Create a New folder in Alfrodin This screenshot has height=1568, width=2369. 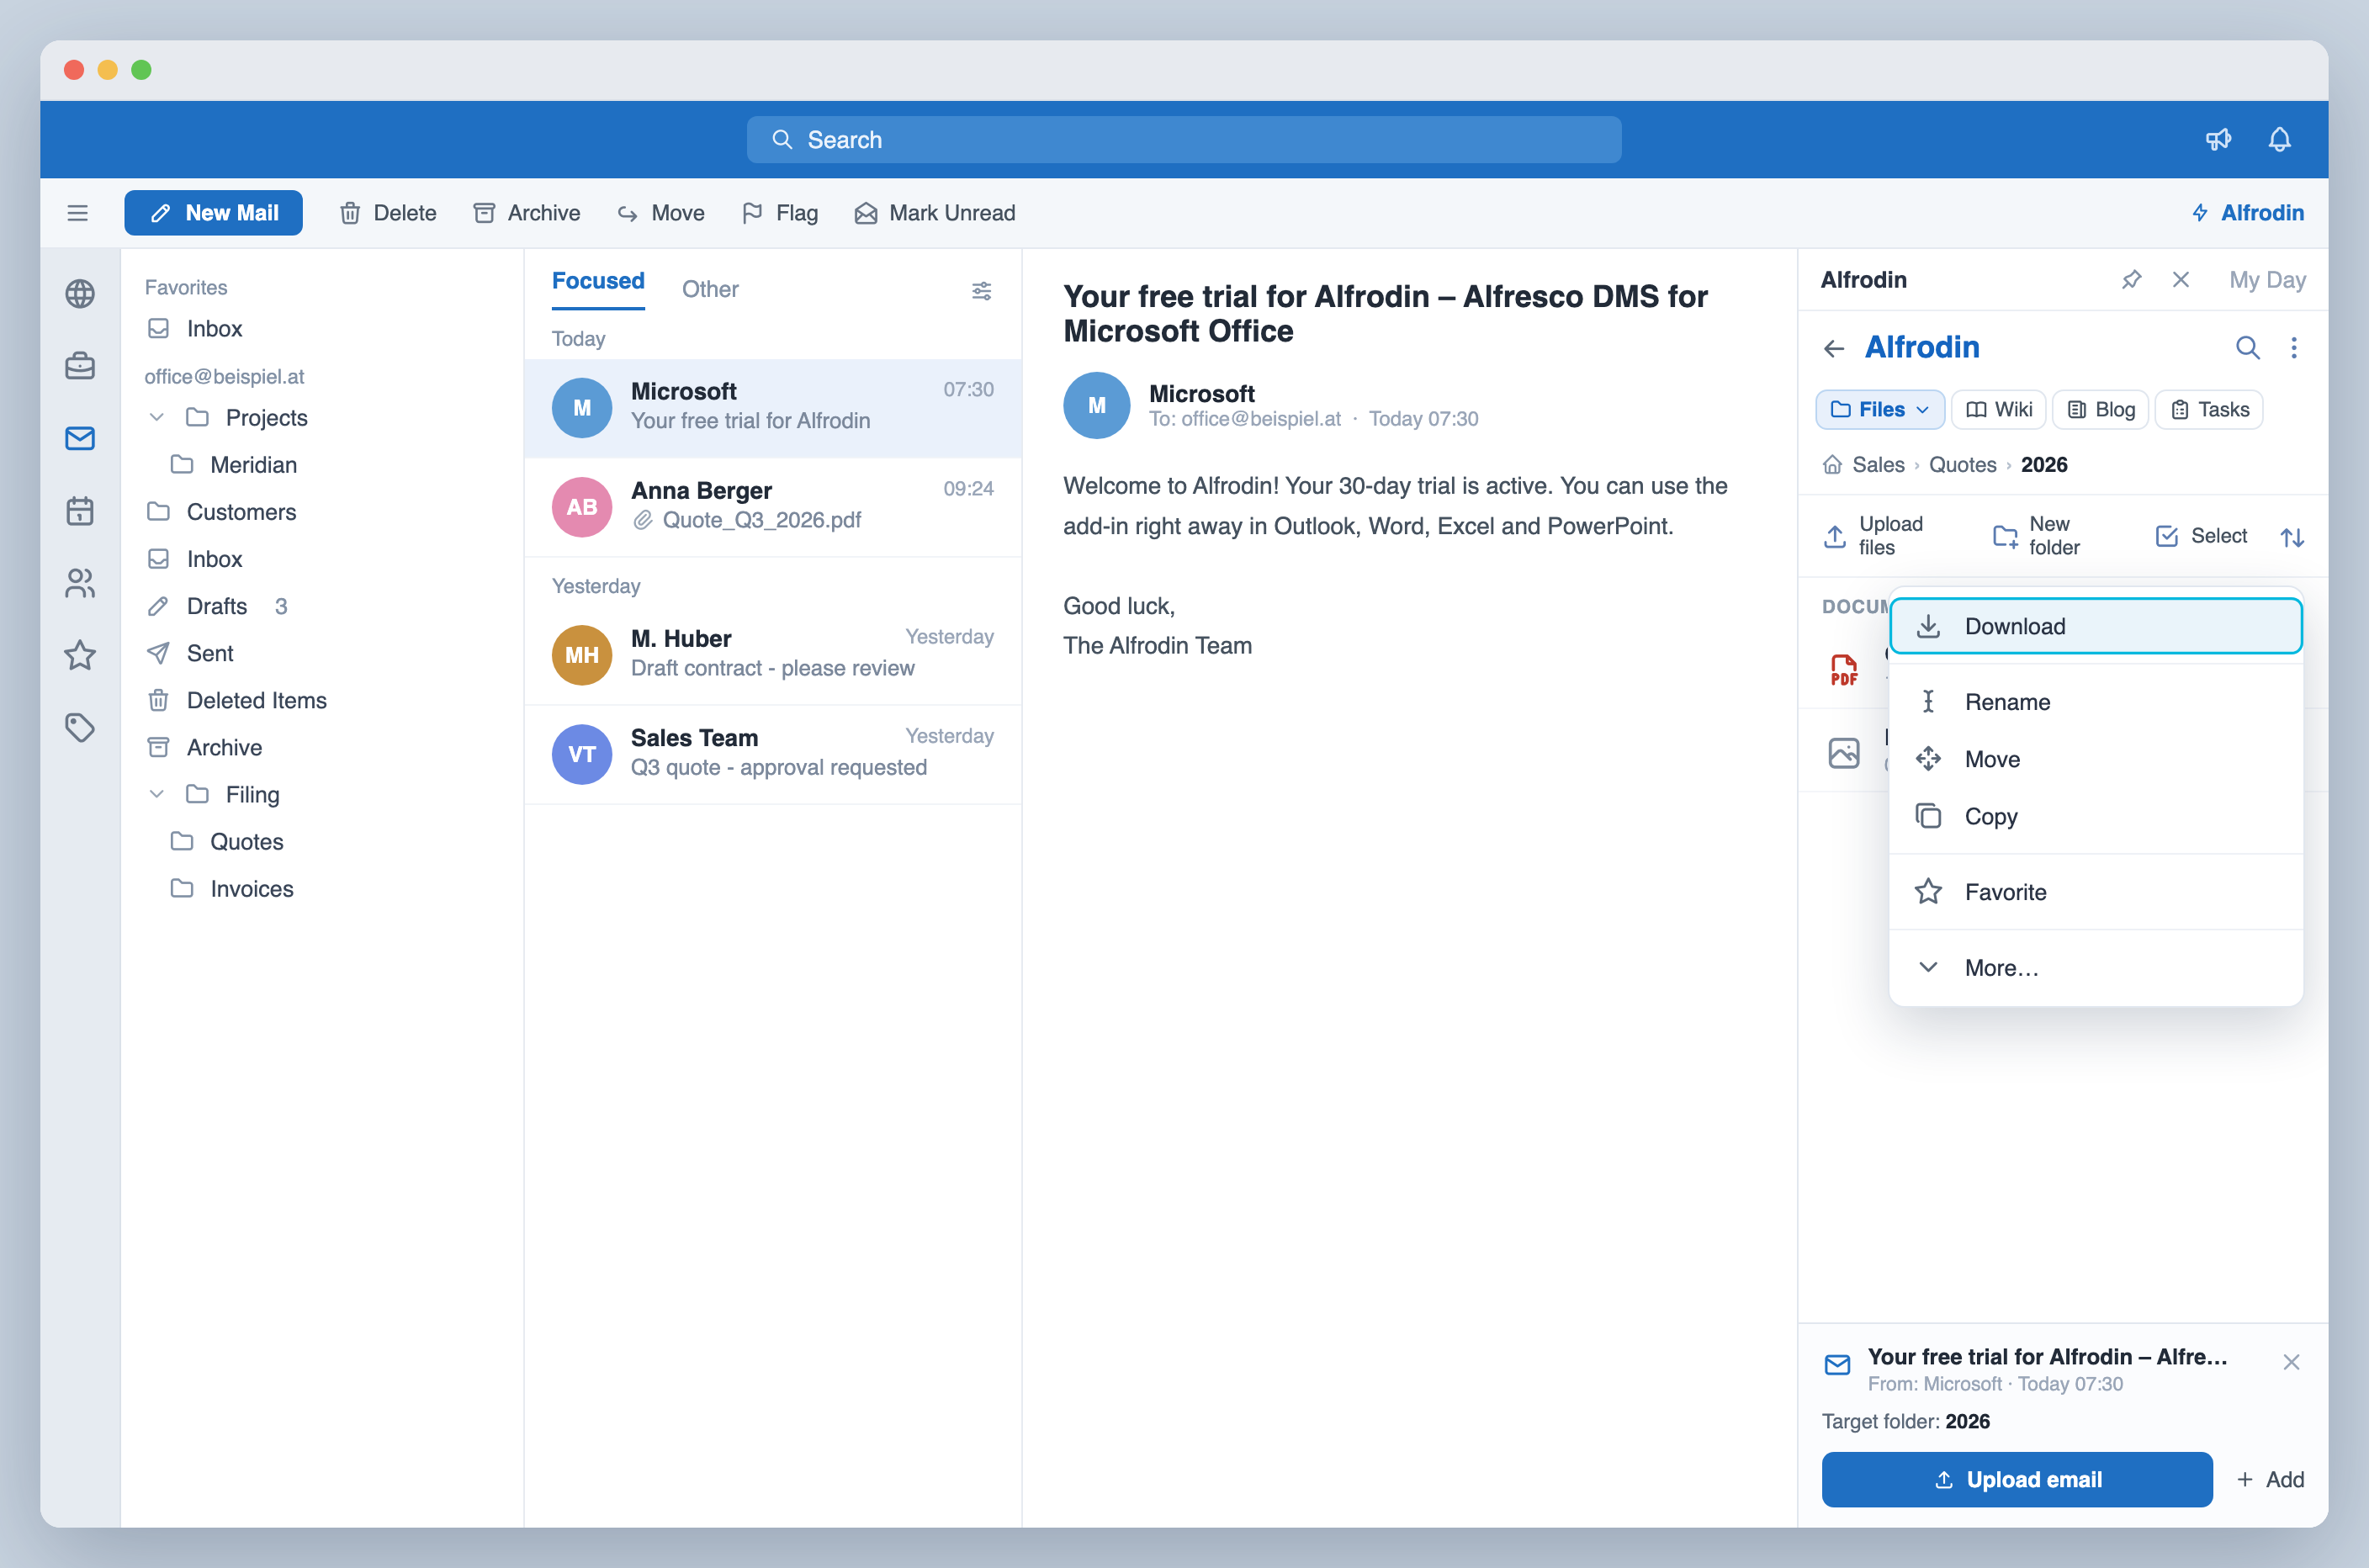coord(2036,536)
